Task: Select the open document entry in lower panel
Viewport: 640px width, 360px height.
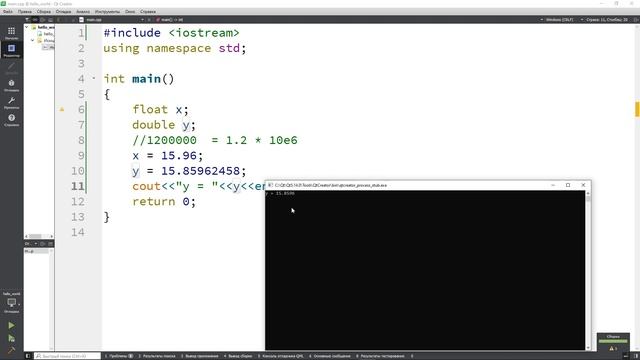Action: [x=37, y=251]
